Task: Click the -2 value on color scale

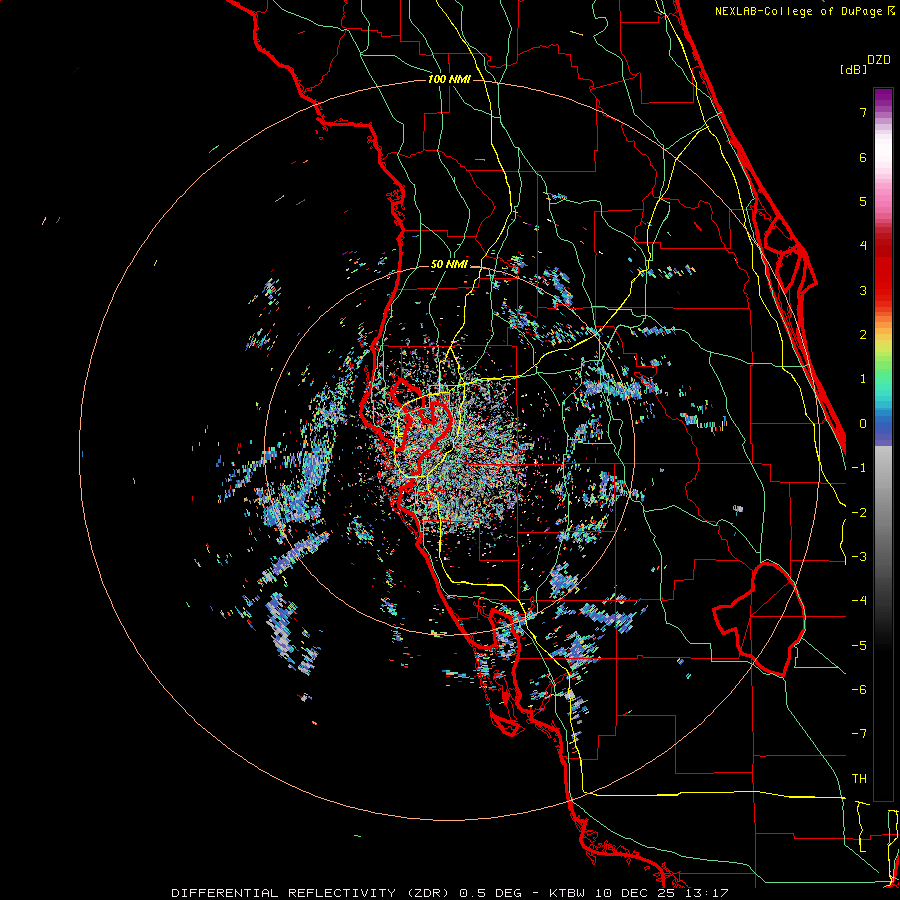Action: [x=859, y=513]
